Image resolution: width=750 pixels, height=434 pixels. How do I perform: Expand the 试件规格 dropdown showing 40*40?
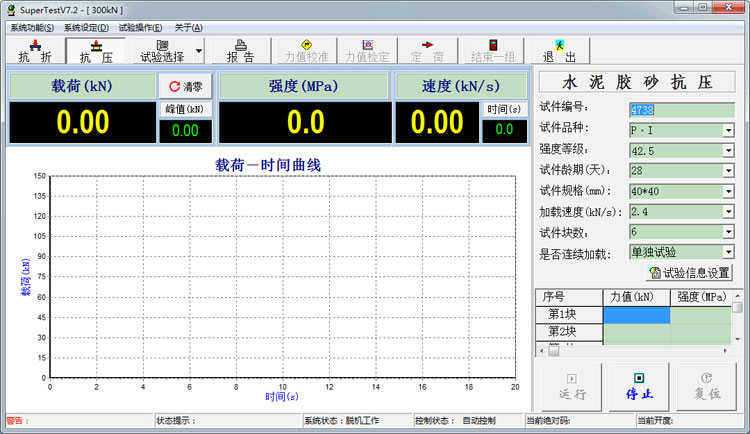728,191
